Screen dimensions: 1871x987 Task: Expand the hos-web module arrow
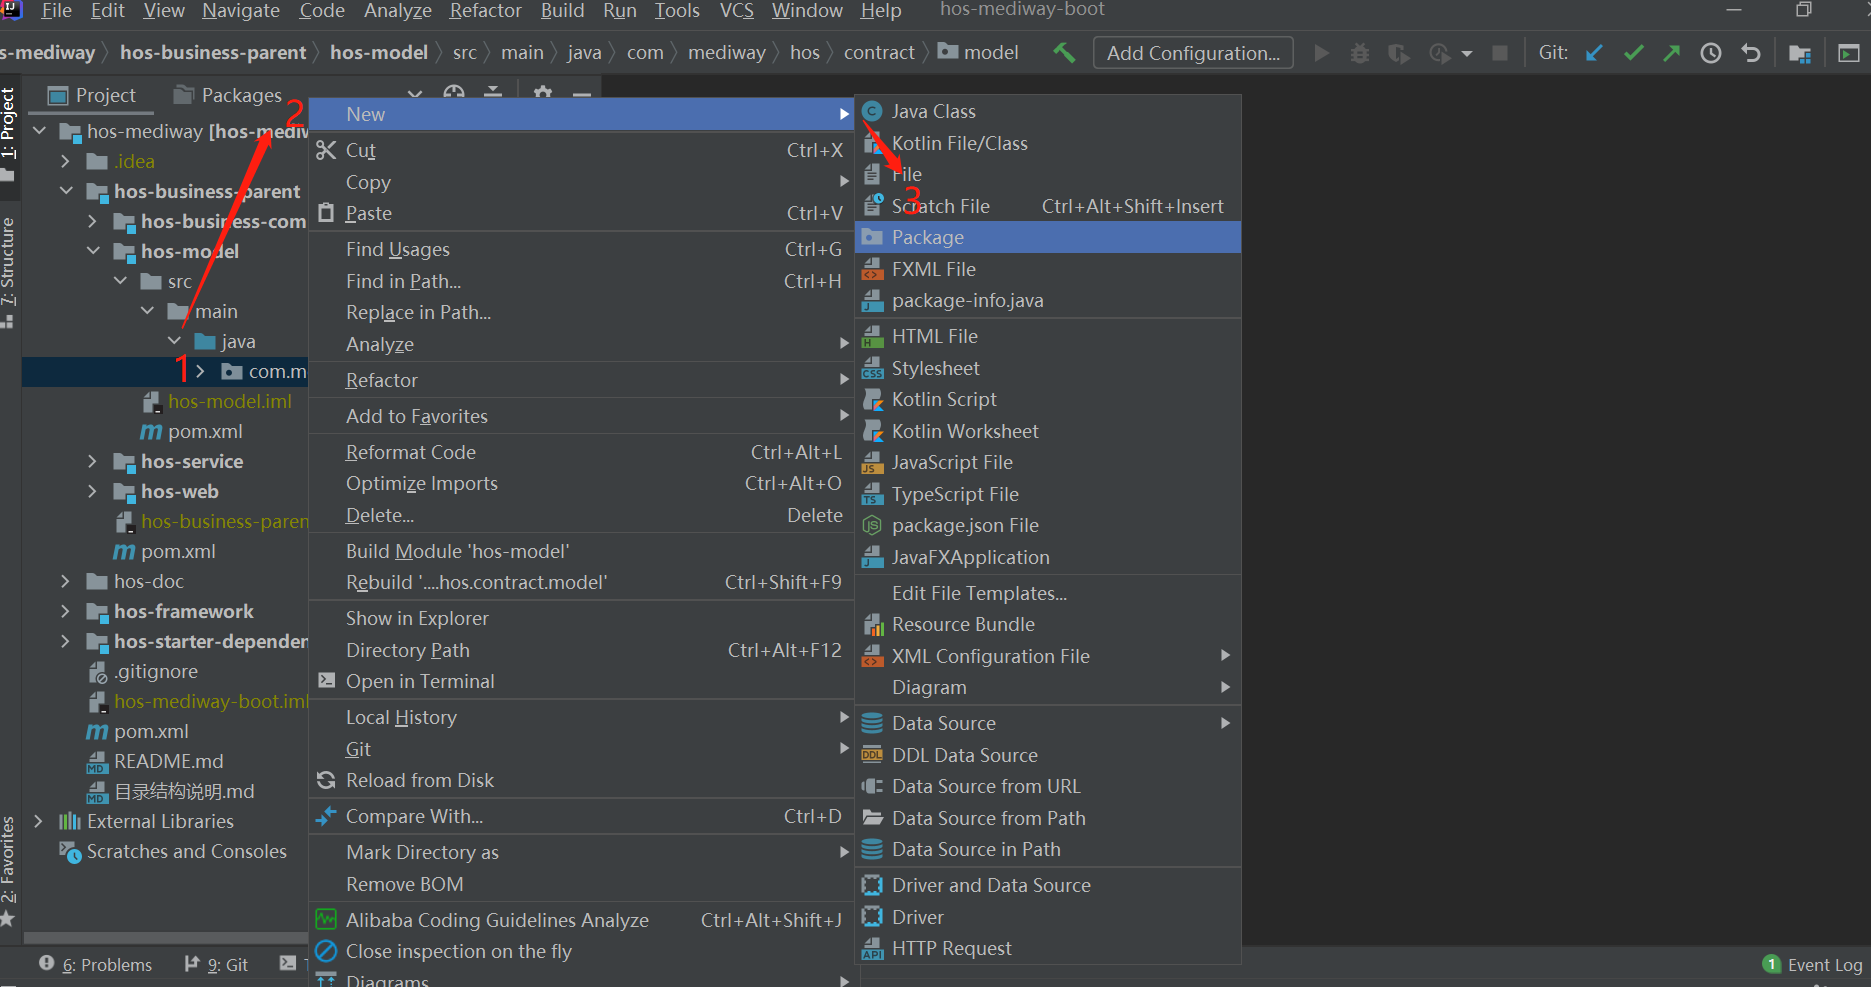point(92,491)
